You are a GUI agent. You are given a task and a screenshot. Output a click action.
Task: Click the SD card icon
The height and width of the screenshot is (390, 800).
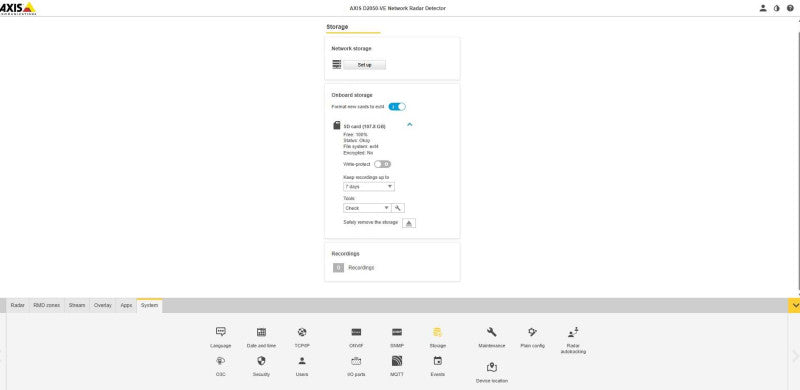pyautogui.click(x=337, y=125)
